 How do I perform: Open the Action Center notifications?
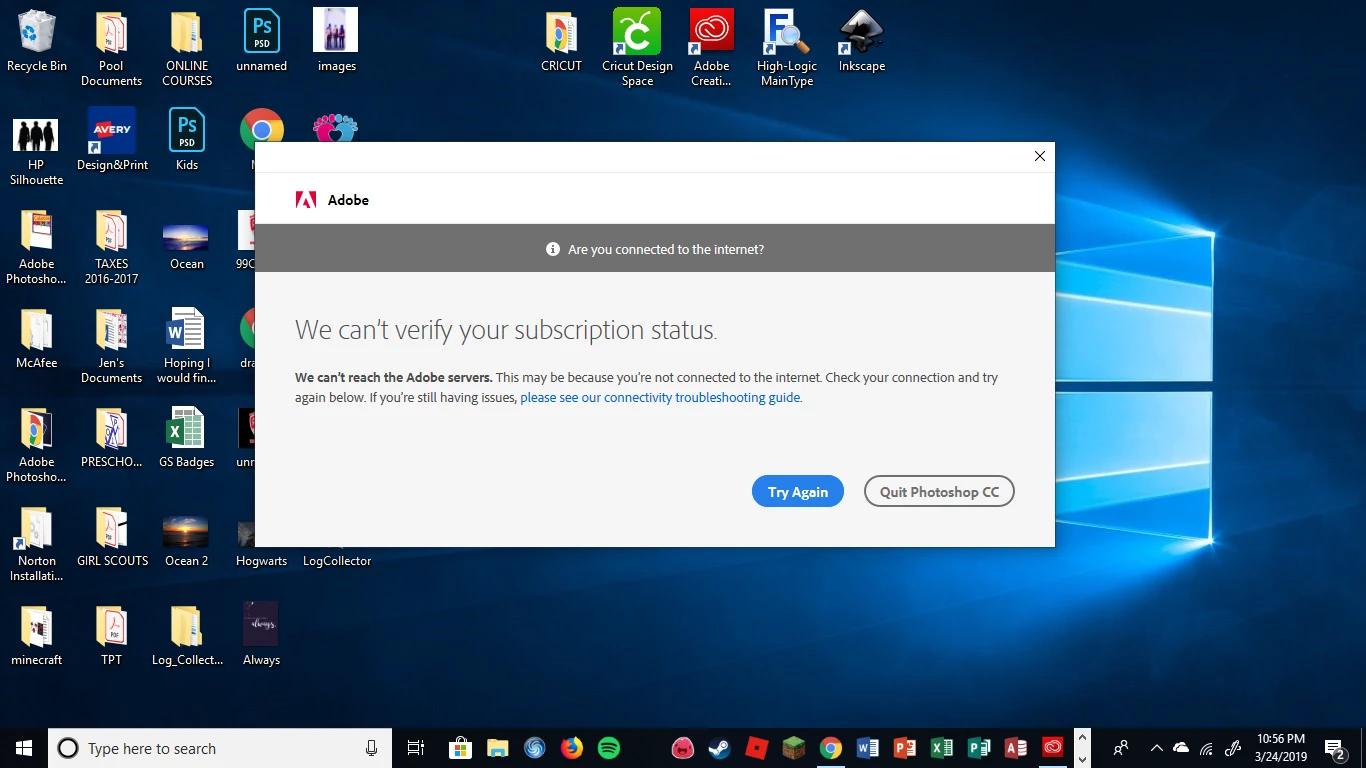pyautogui.click(x=1334, y=748)
